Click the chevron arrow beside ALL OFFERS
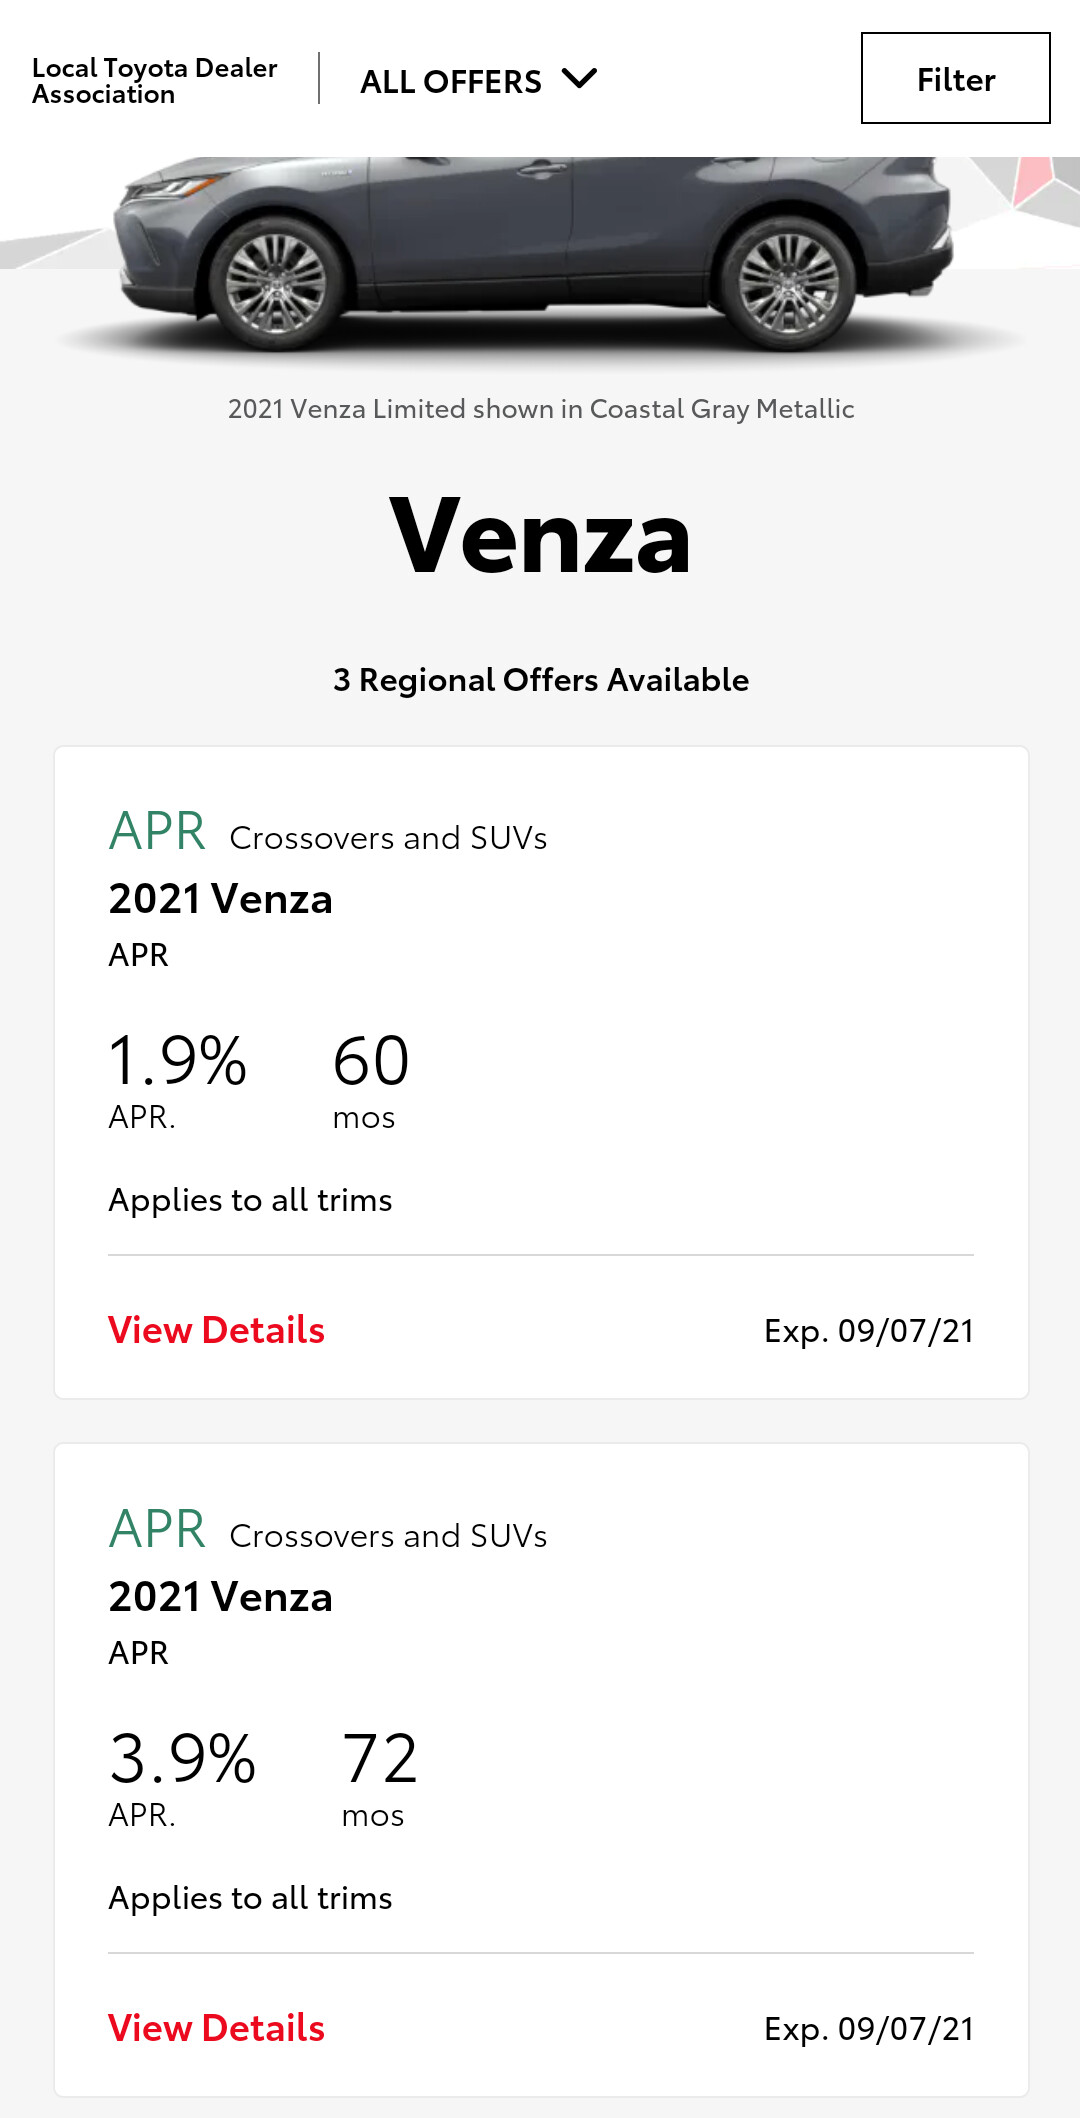This screenshot has height=2118, width=1080. pyautogui.click(x=579, y=79)
